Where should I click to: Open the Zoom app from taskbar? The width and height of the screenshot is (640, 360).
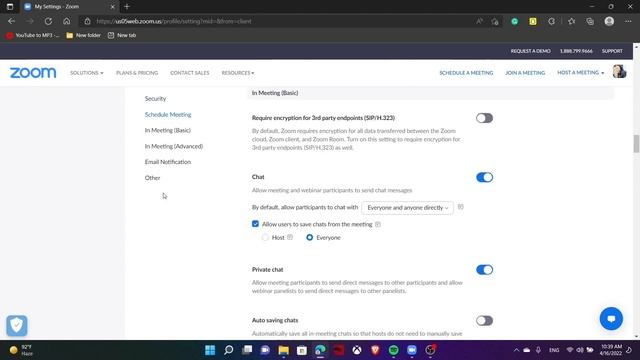(412, 350)
